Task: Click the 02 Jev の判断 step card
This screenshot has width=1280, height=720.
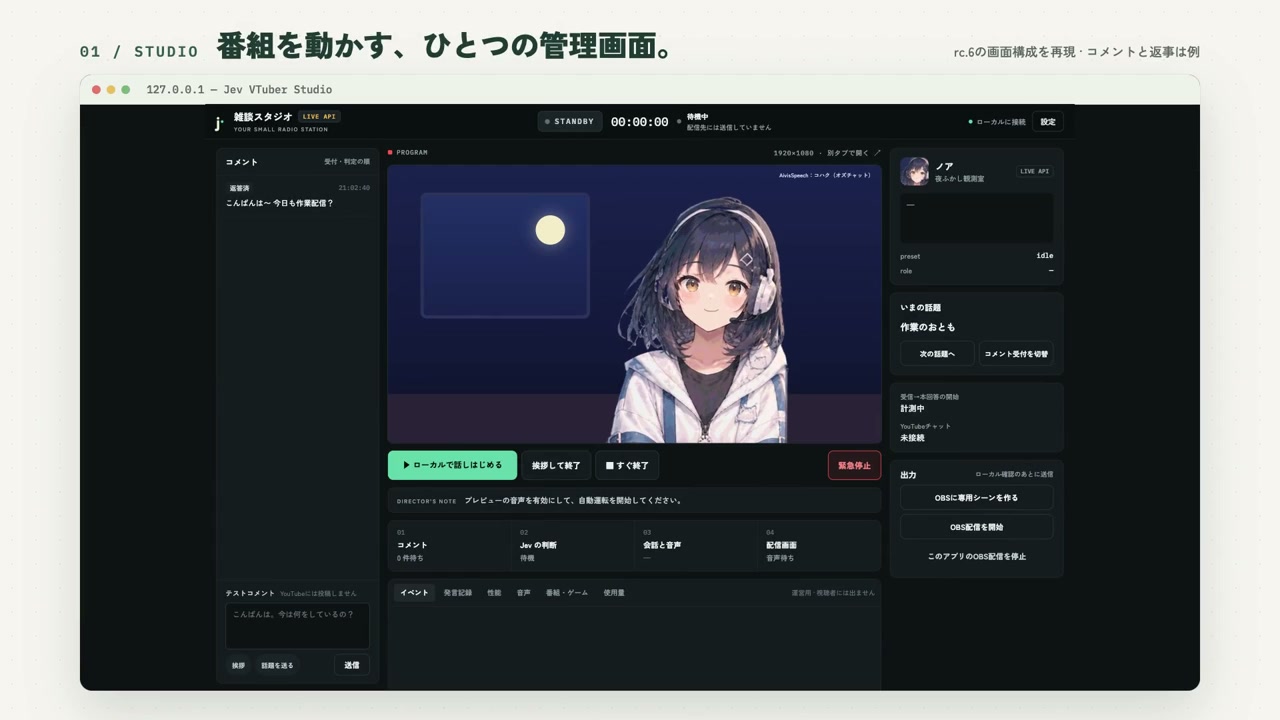Action: [x=572, y=545]
